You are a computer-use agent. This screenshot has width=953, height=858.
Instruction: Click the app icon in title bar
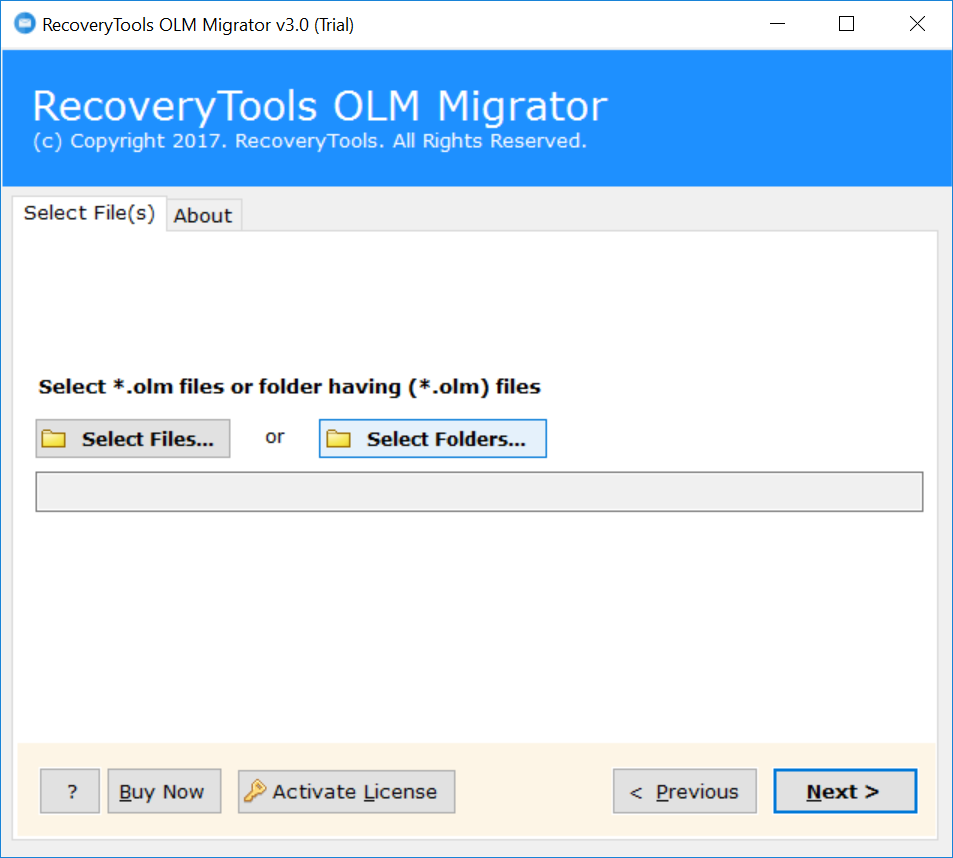point(25,24)
